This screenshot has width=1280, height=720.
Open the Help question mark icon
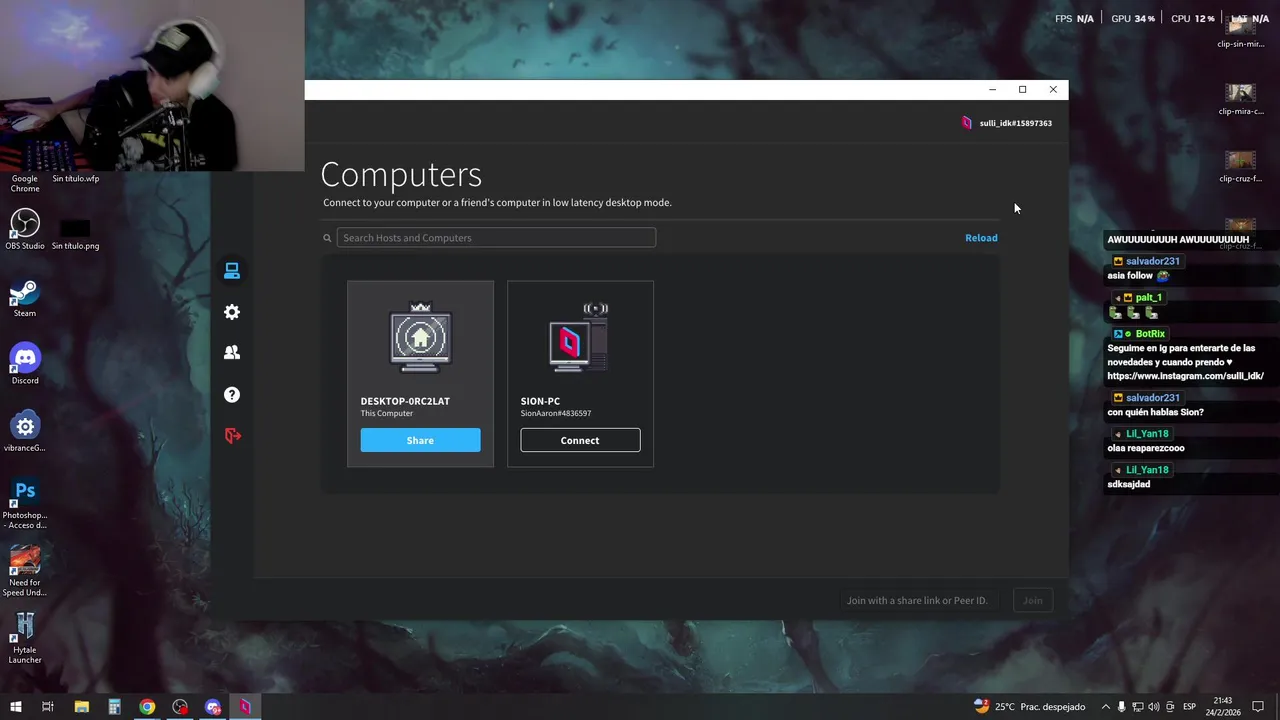(x=232, y=395)
